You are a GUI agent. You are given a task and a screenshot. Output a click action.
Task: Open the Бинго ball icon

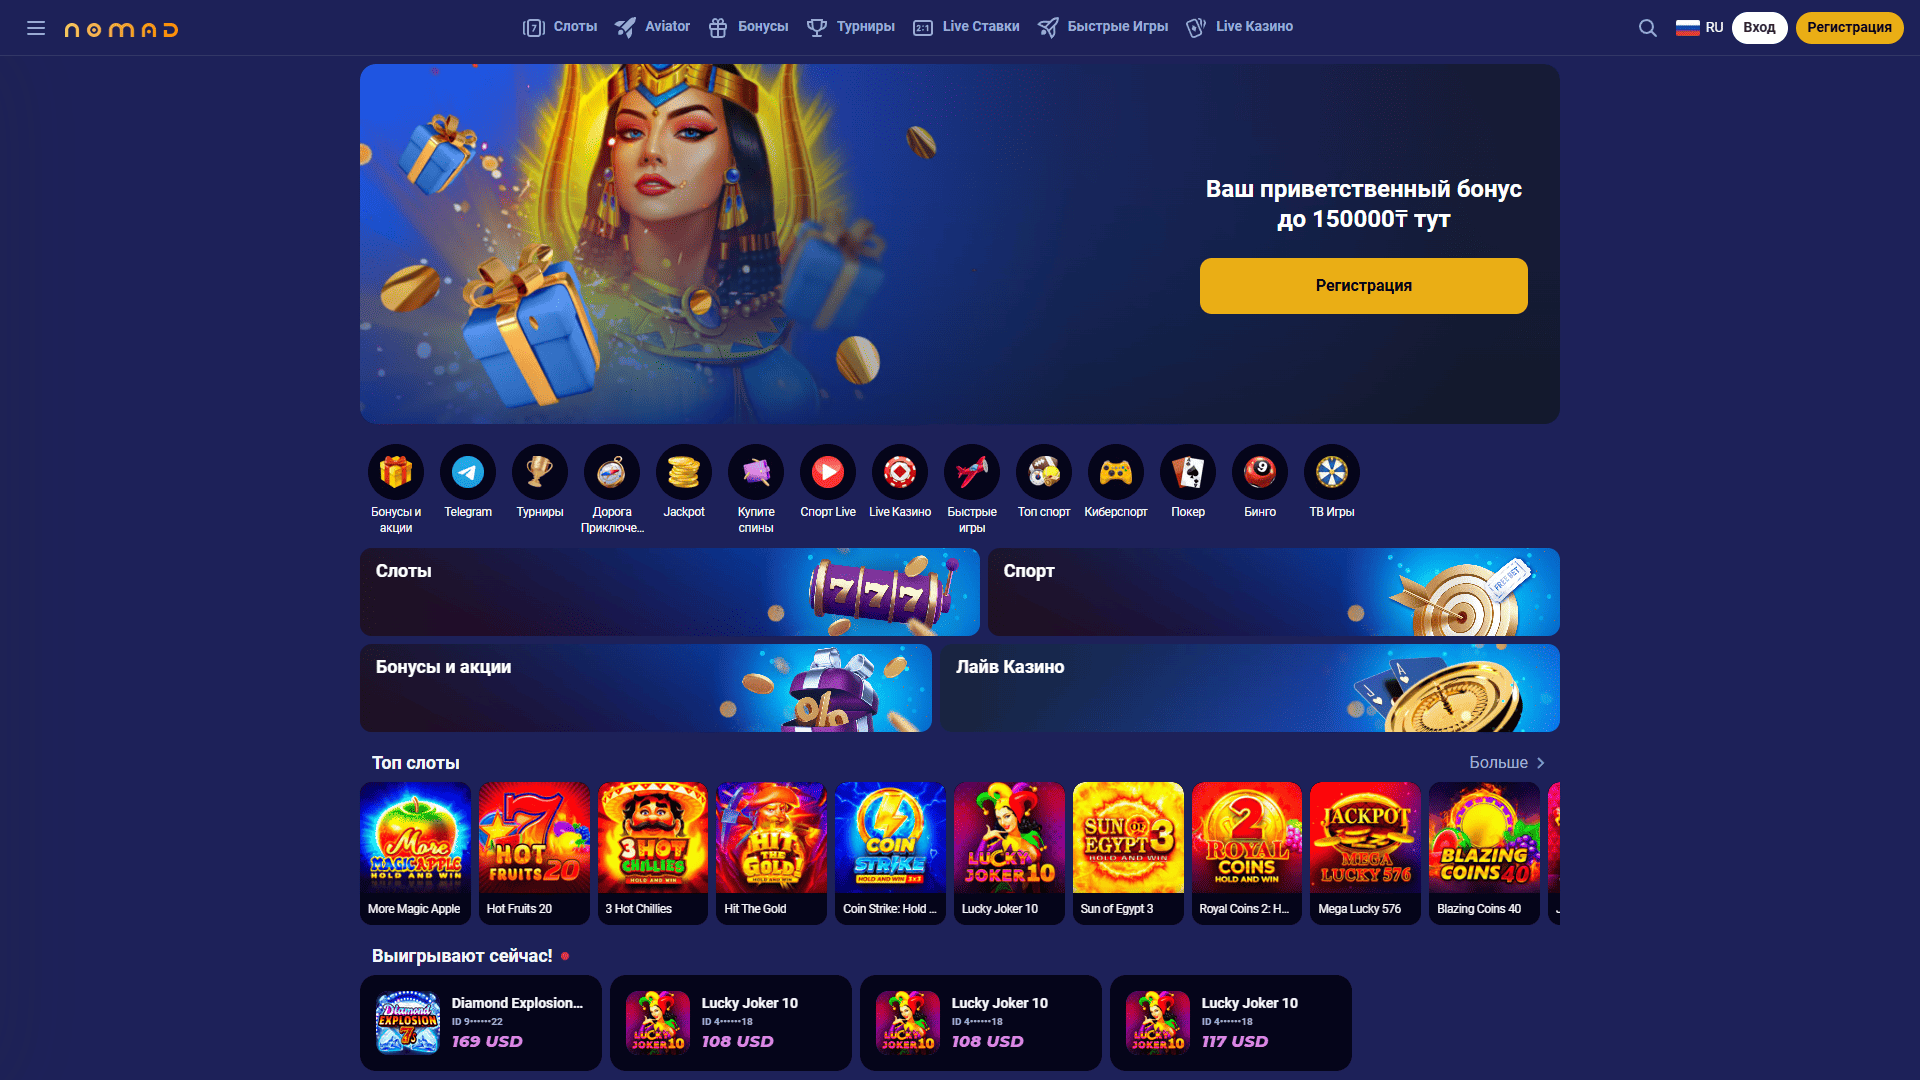pos(1260,472)
